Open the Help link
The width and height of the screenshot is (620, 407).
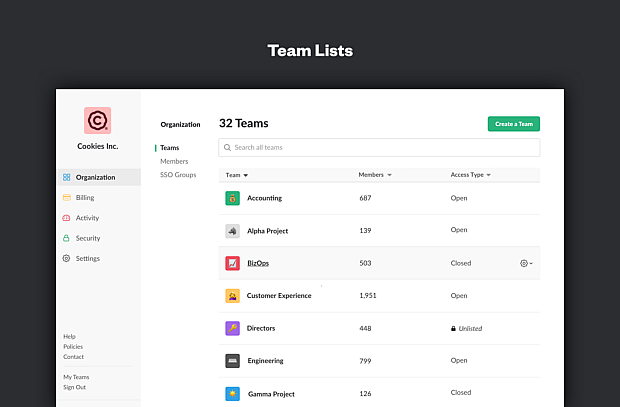69,337
